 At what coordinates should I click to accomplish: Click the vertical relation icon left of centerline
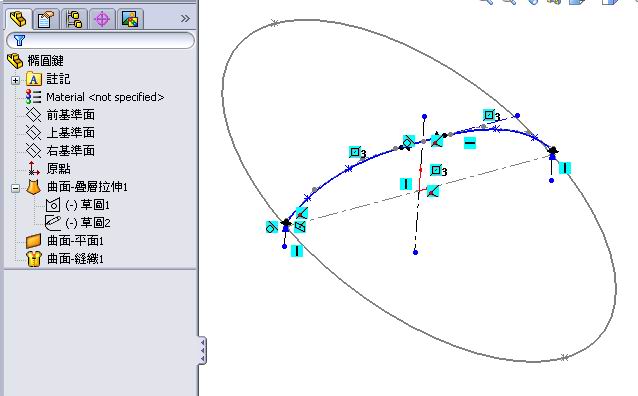coord(406,184)
